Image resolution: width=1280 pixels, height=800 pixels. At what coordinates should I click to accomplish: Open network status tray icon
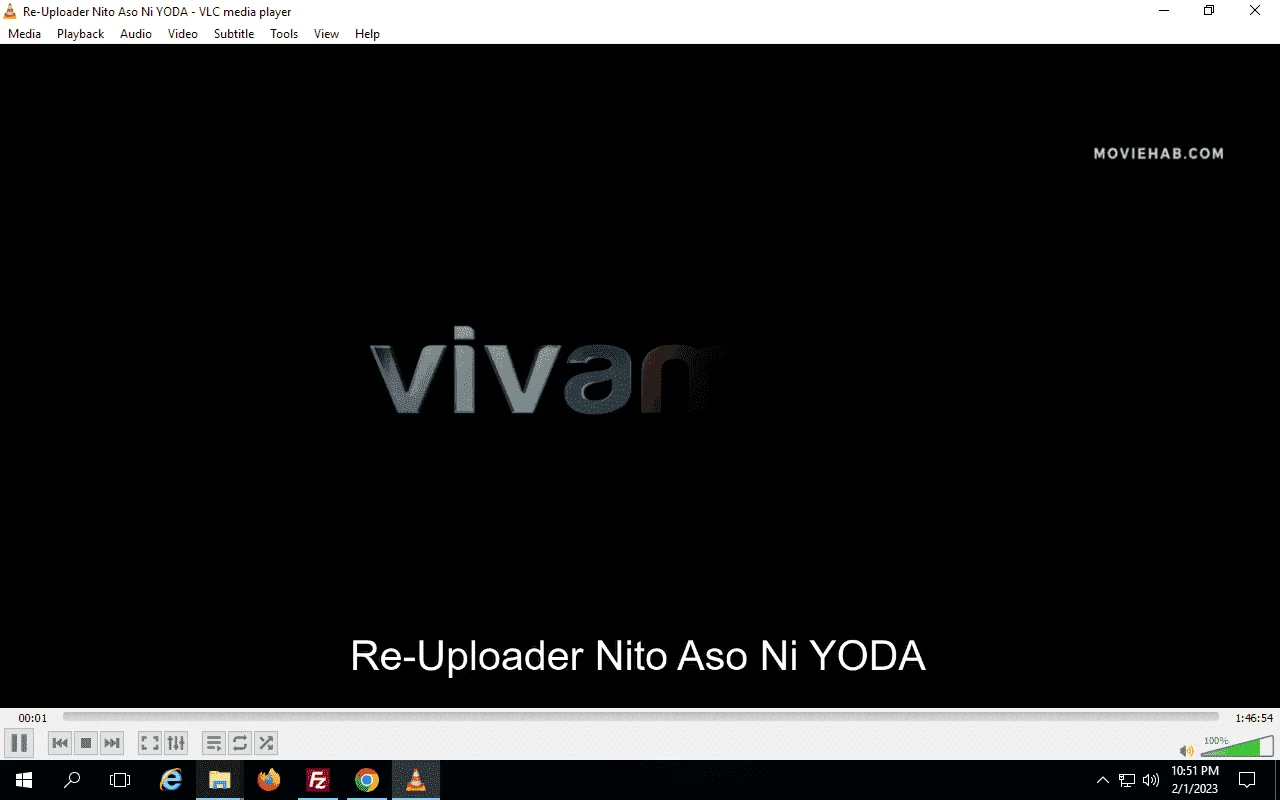click(1127, 780)
